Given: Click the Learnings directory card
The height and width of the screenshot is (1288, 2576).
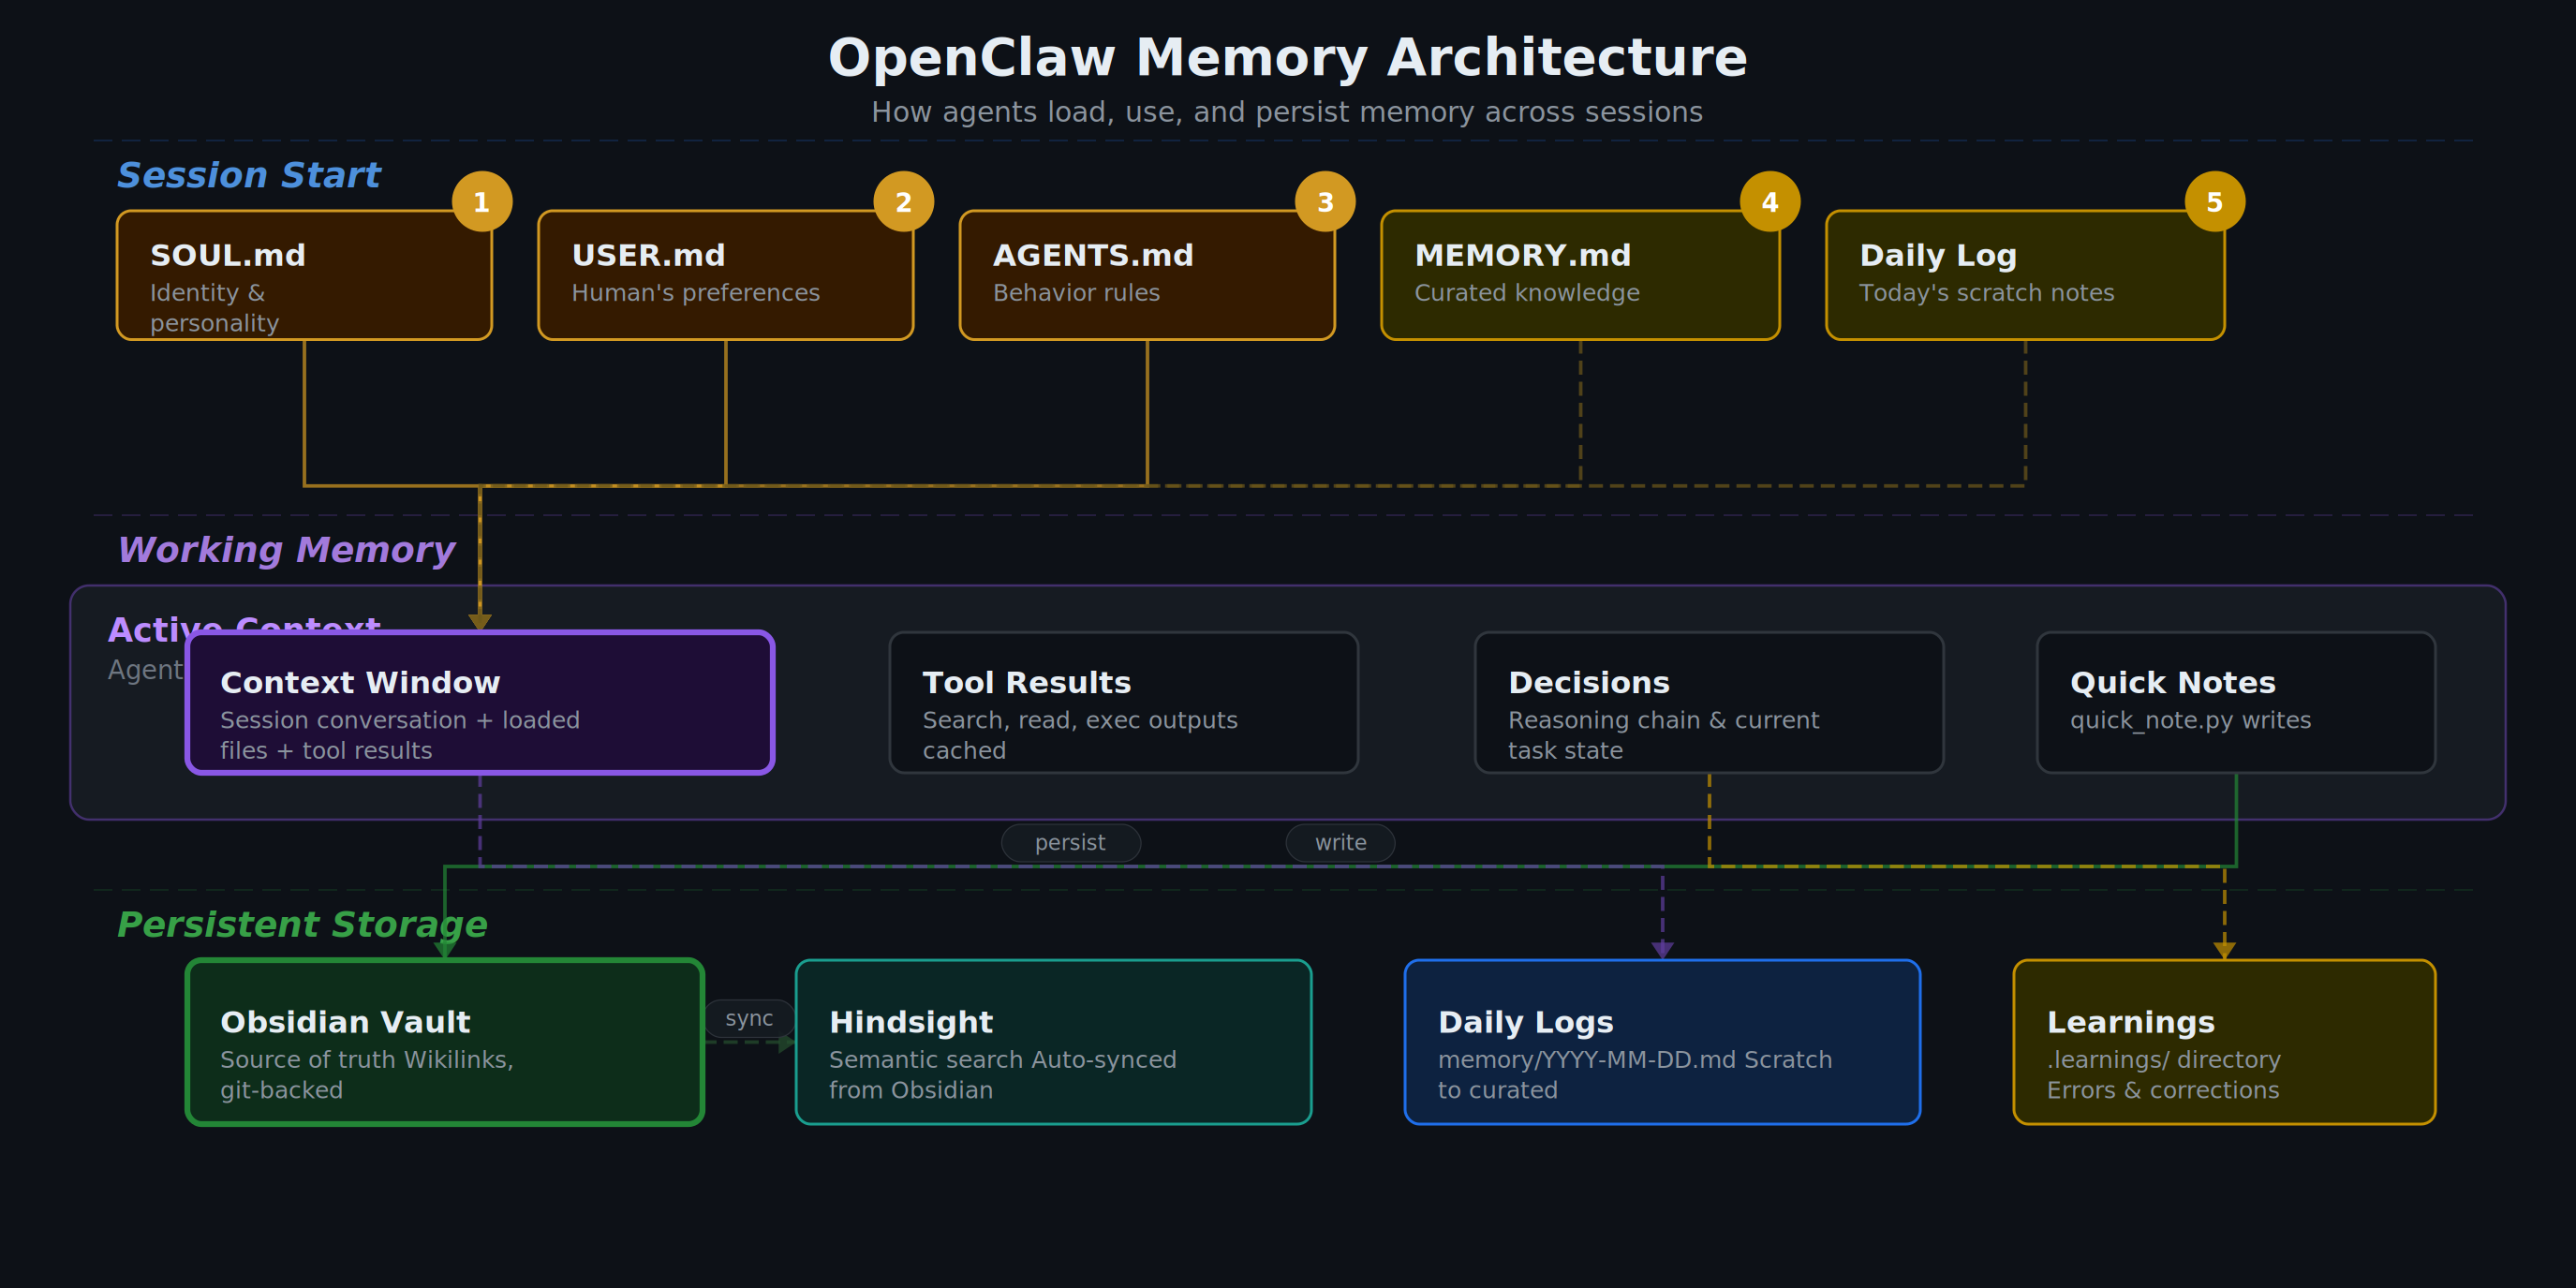Looking at the screenshot, I should click(2223, 1042).
